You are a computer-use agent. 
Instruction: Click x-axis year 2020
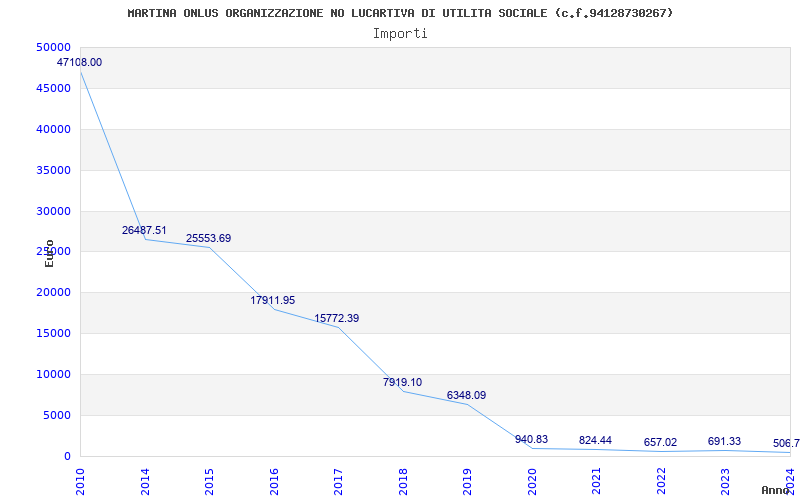point(533,481)
